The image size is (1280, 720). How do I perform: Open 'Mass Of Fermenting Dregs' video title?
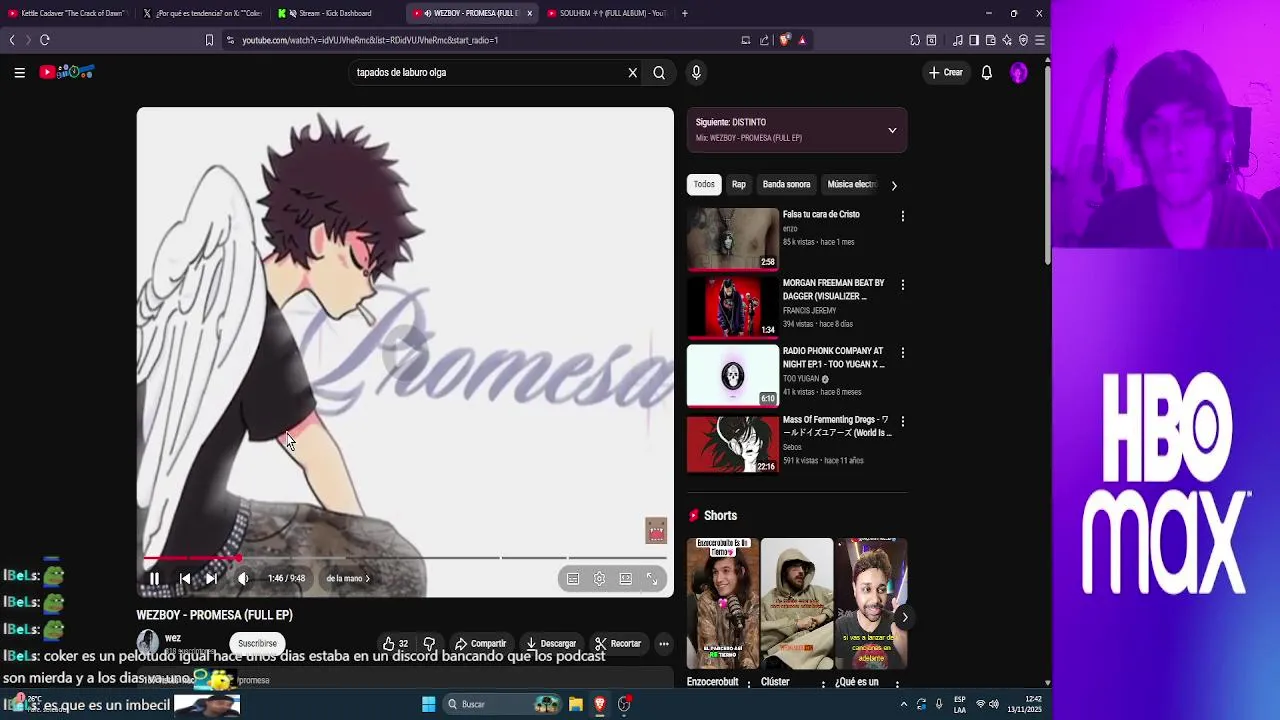click(x=837, y=426)
